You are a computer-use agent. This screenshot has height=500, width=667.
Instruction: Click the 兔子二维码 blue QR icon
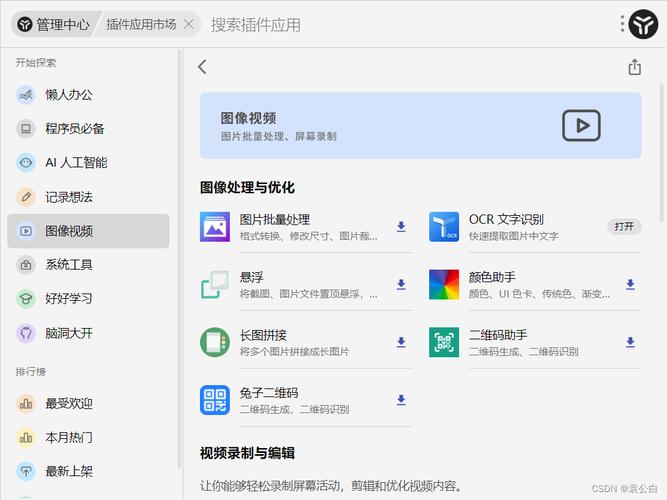[215, 400]
